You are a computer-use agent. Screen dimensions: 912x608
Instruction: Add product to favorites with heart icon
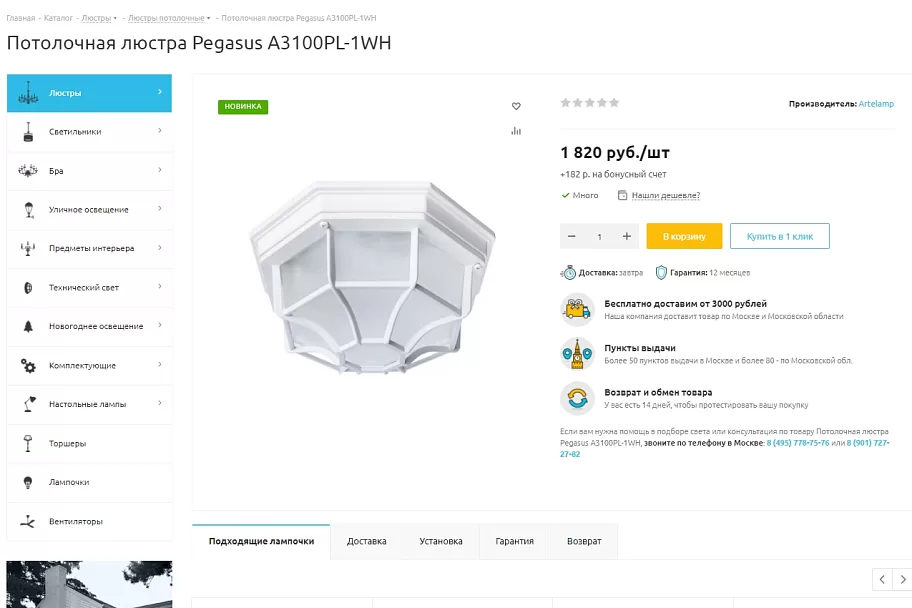pyautogui.click(x=516, y=106)
